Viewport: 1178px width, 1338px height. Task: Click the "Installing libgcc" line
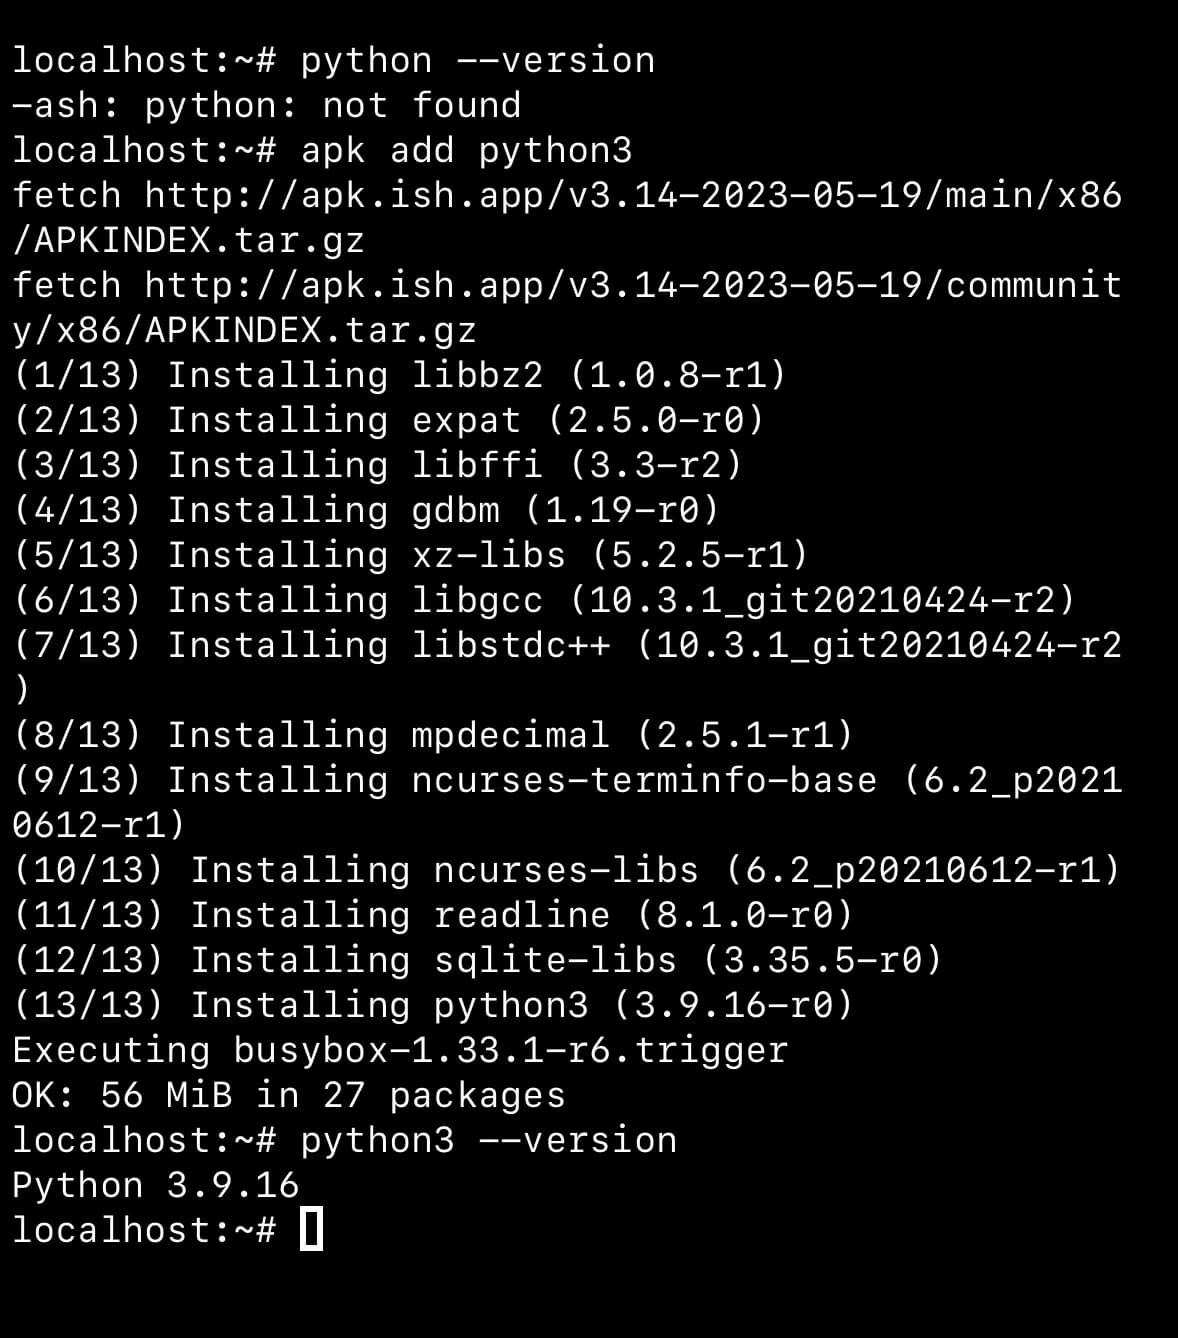pyautogui.click(x=543, y=600)
